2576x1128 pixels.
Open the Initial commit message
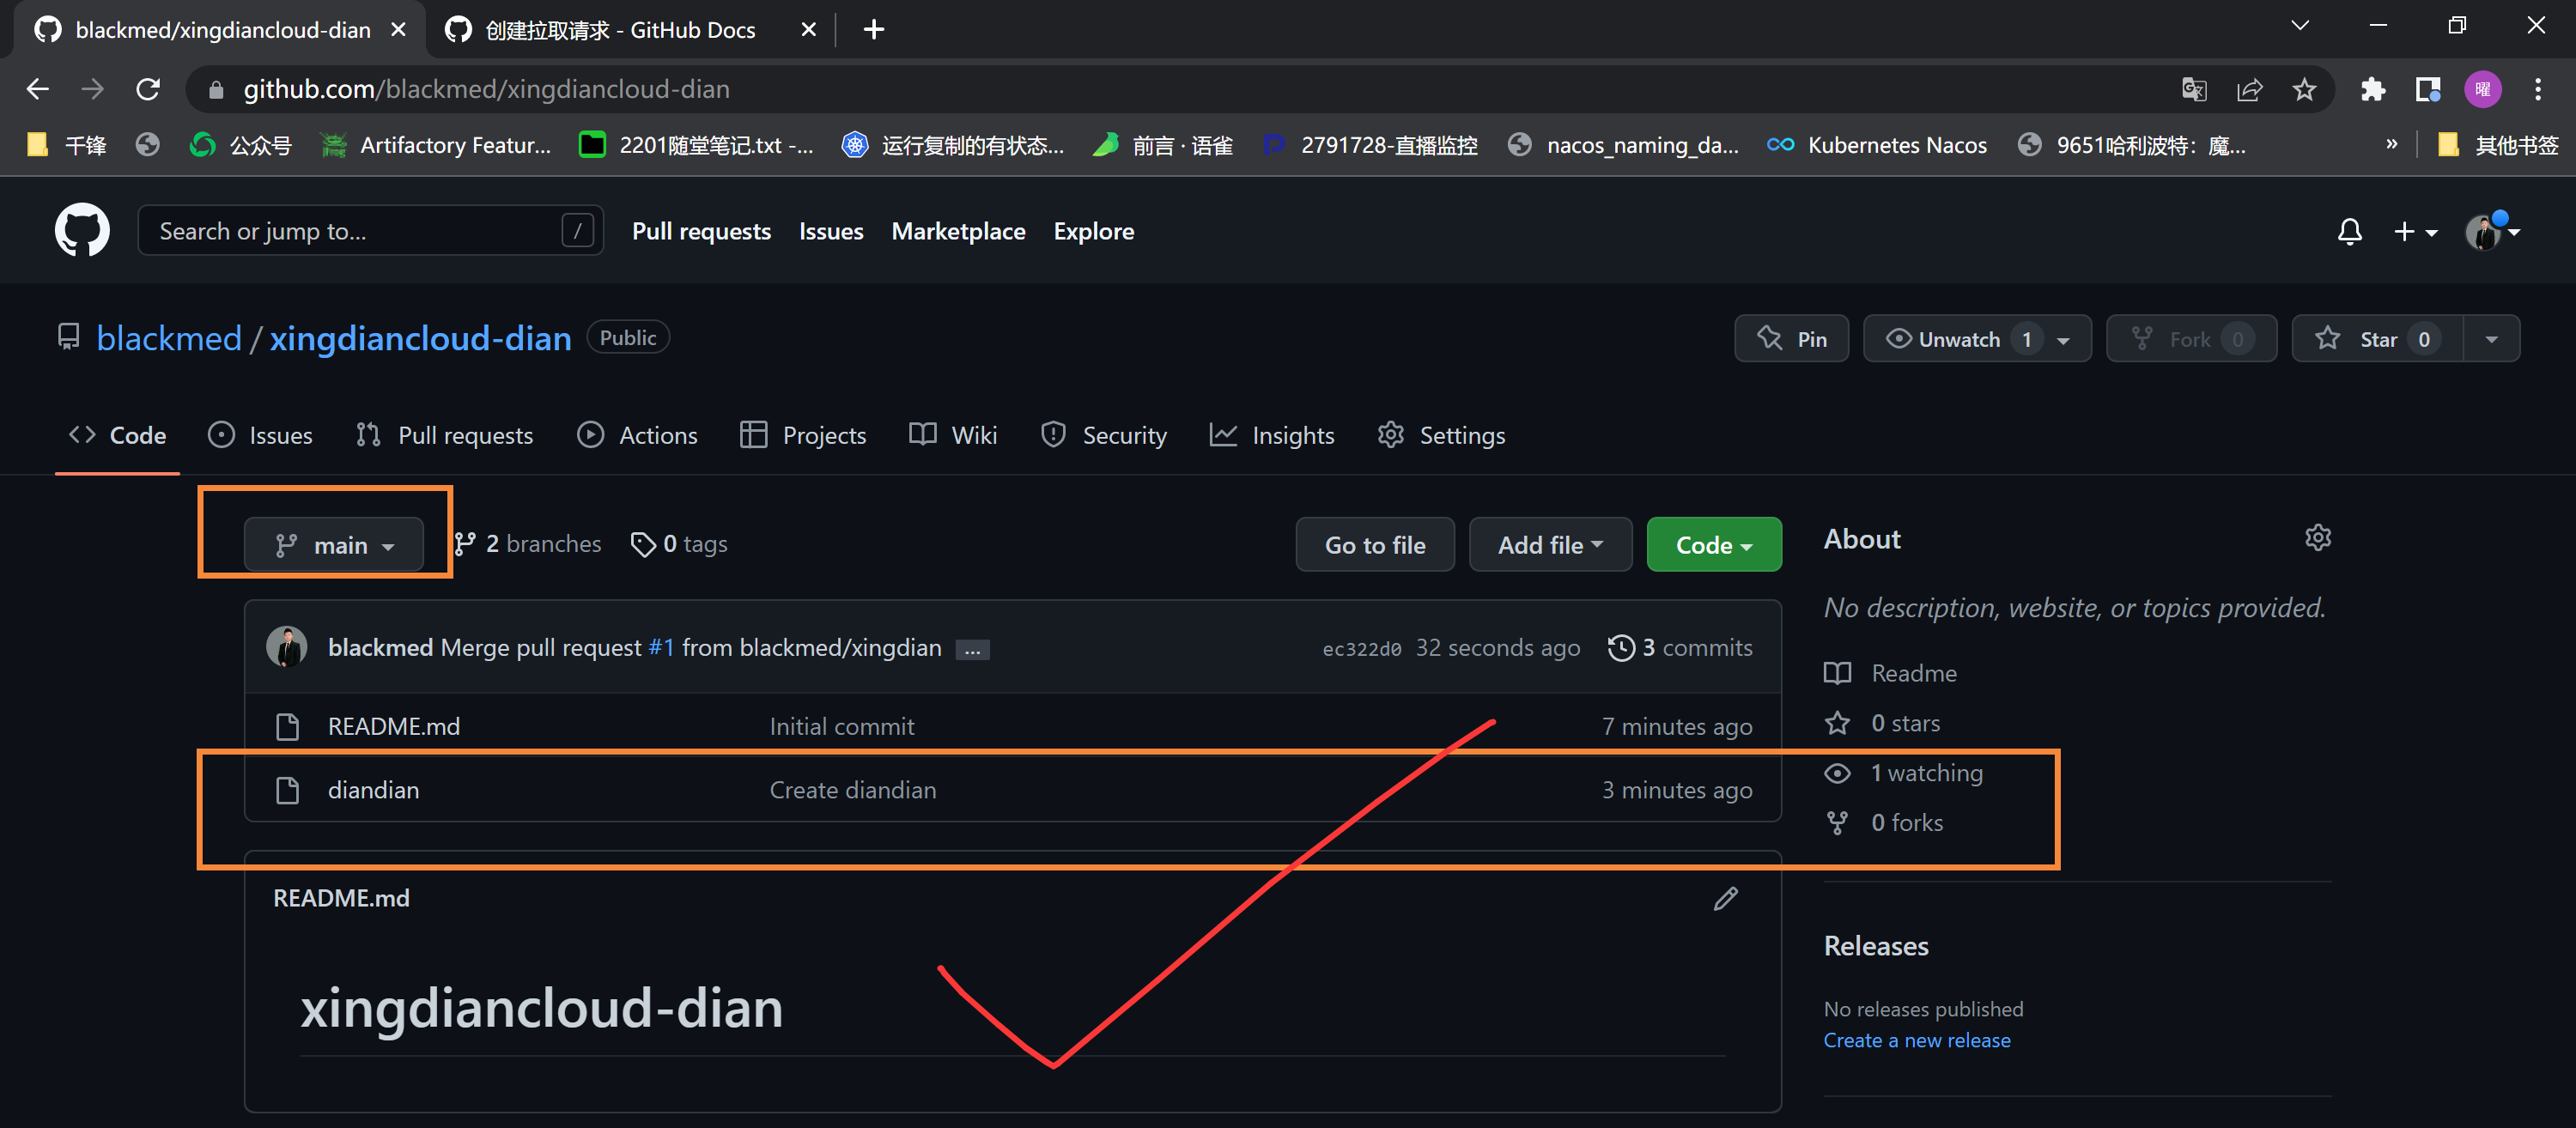842,726
